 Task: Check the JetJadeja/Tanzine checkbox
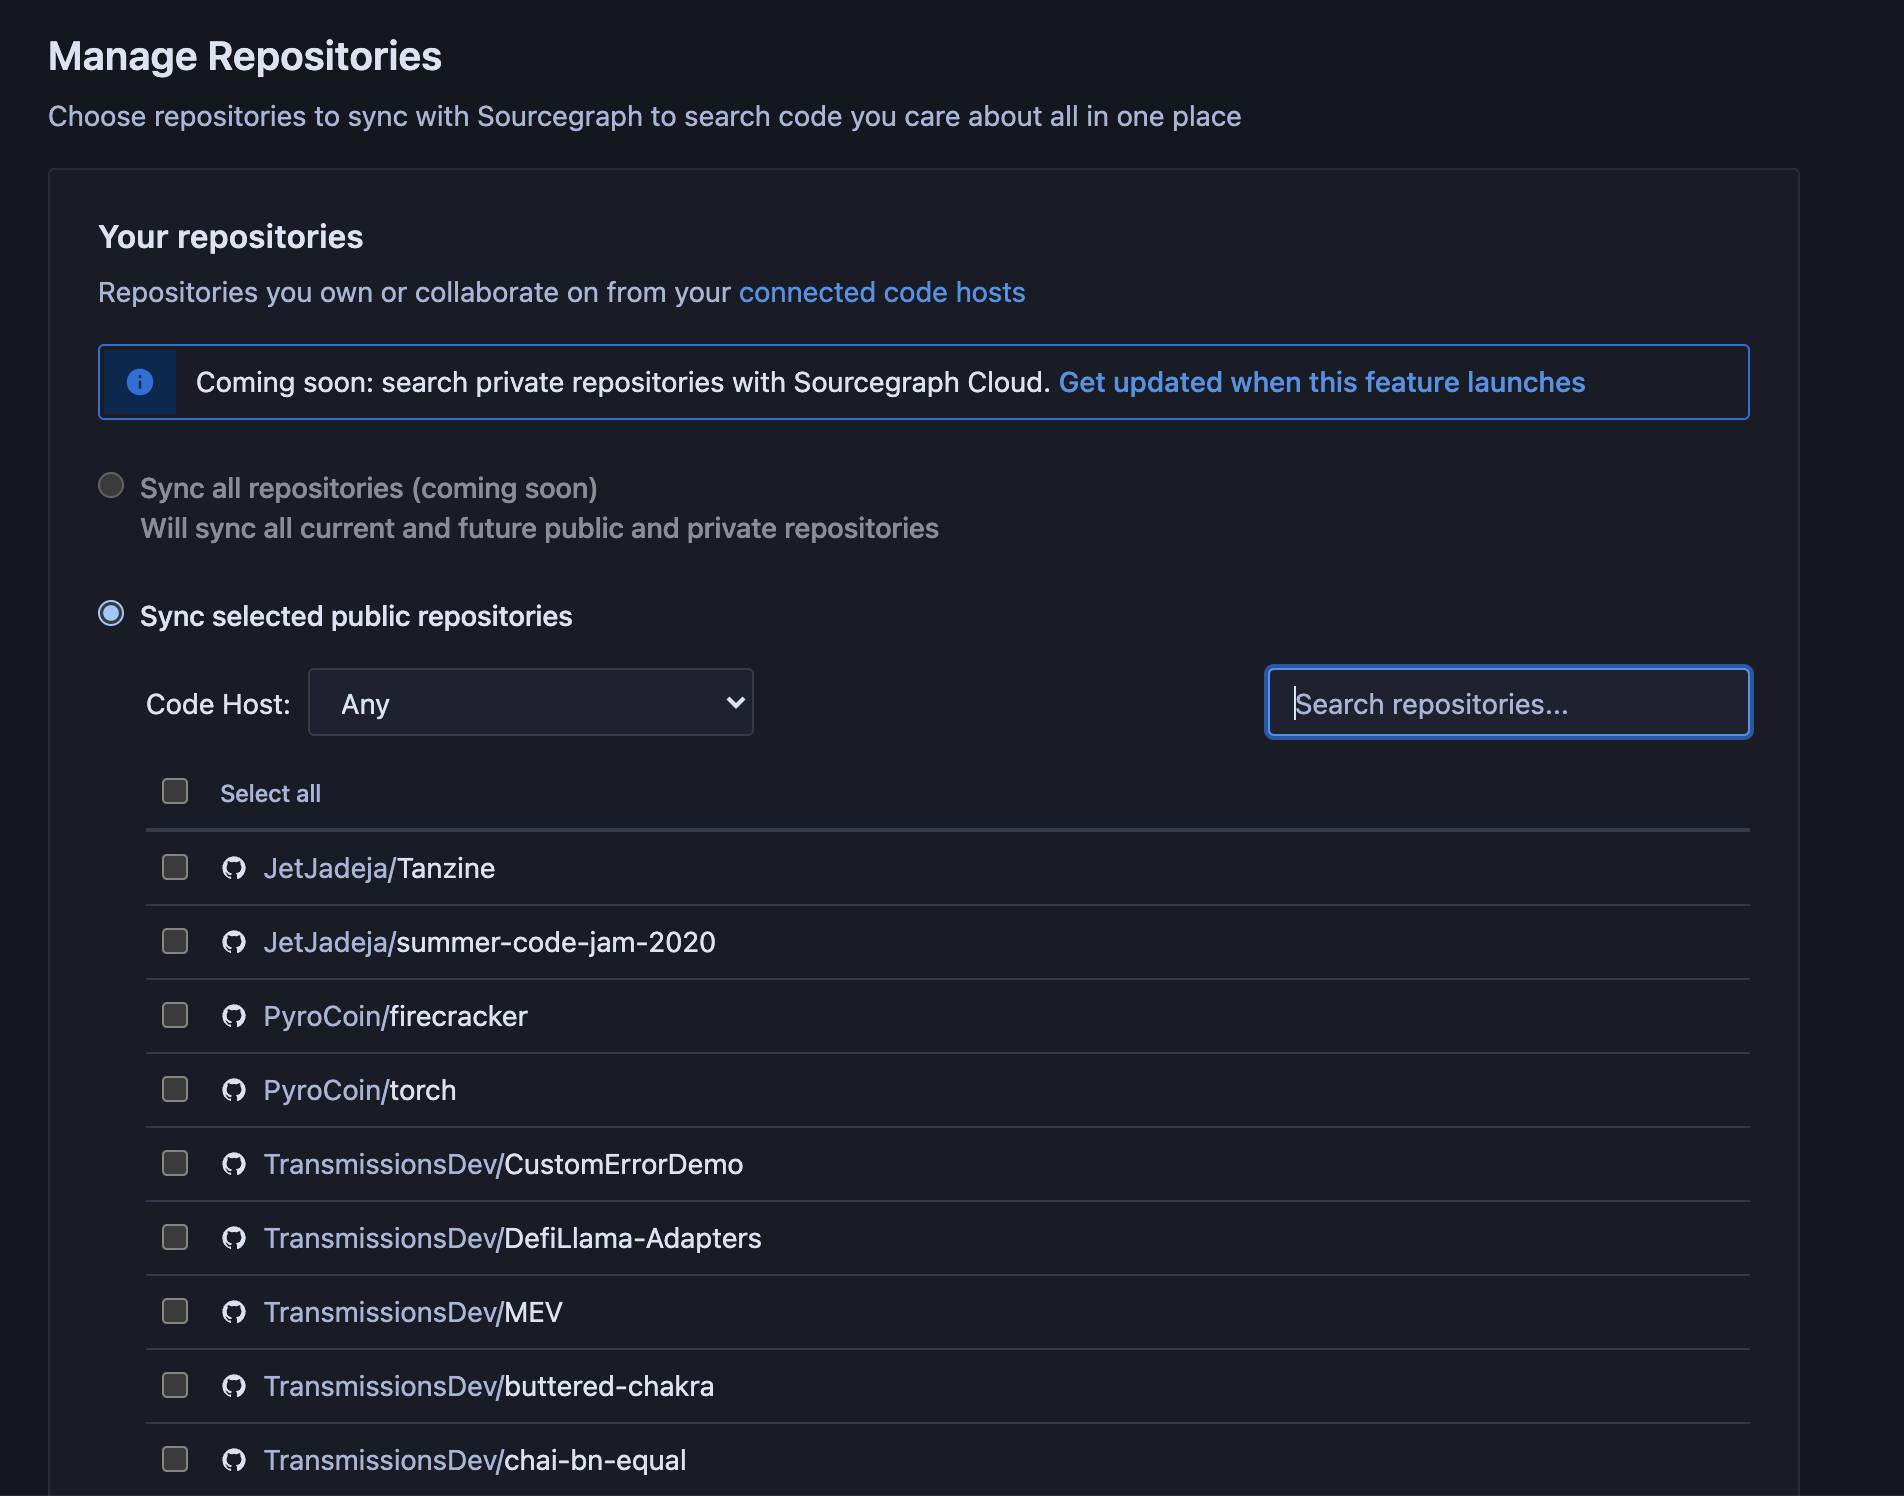point(175,867)
